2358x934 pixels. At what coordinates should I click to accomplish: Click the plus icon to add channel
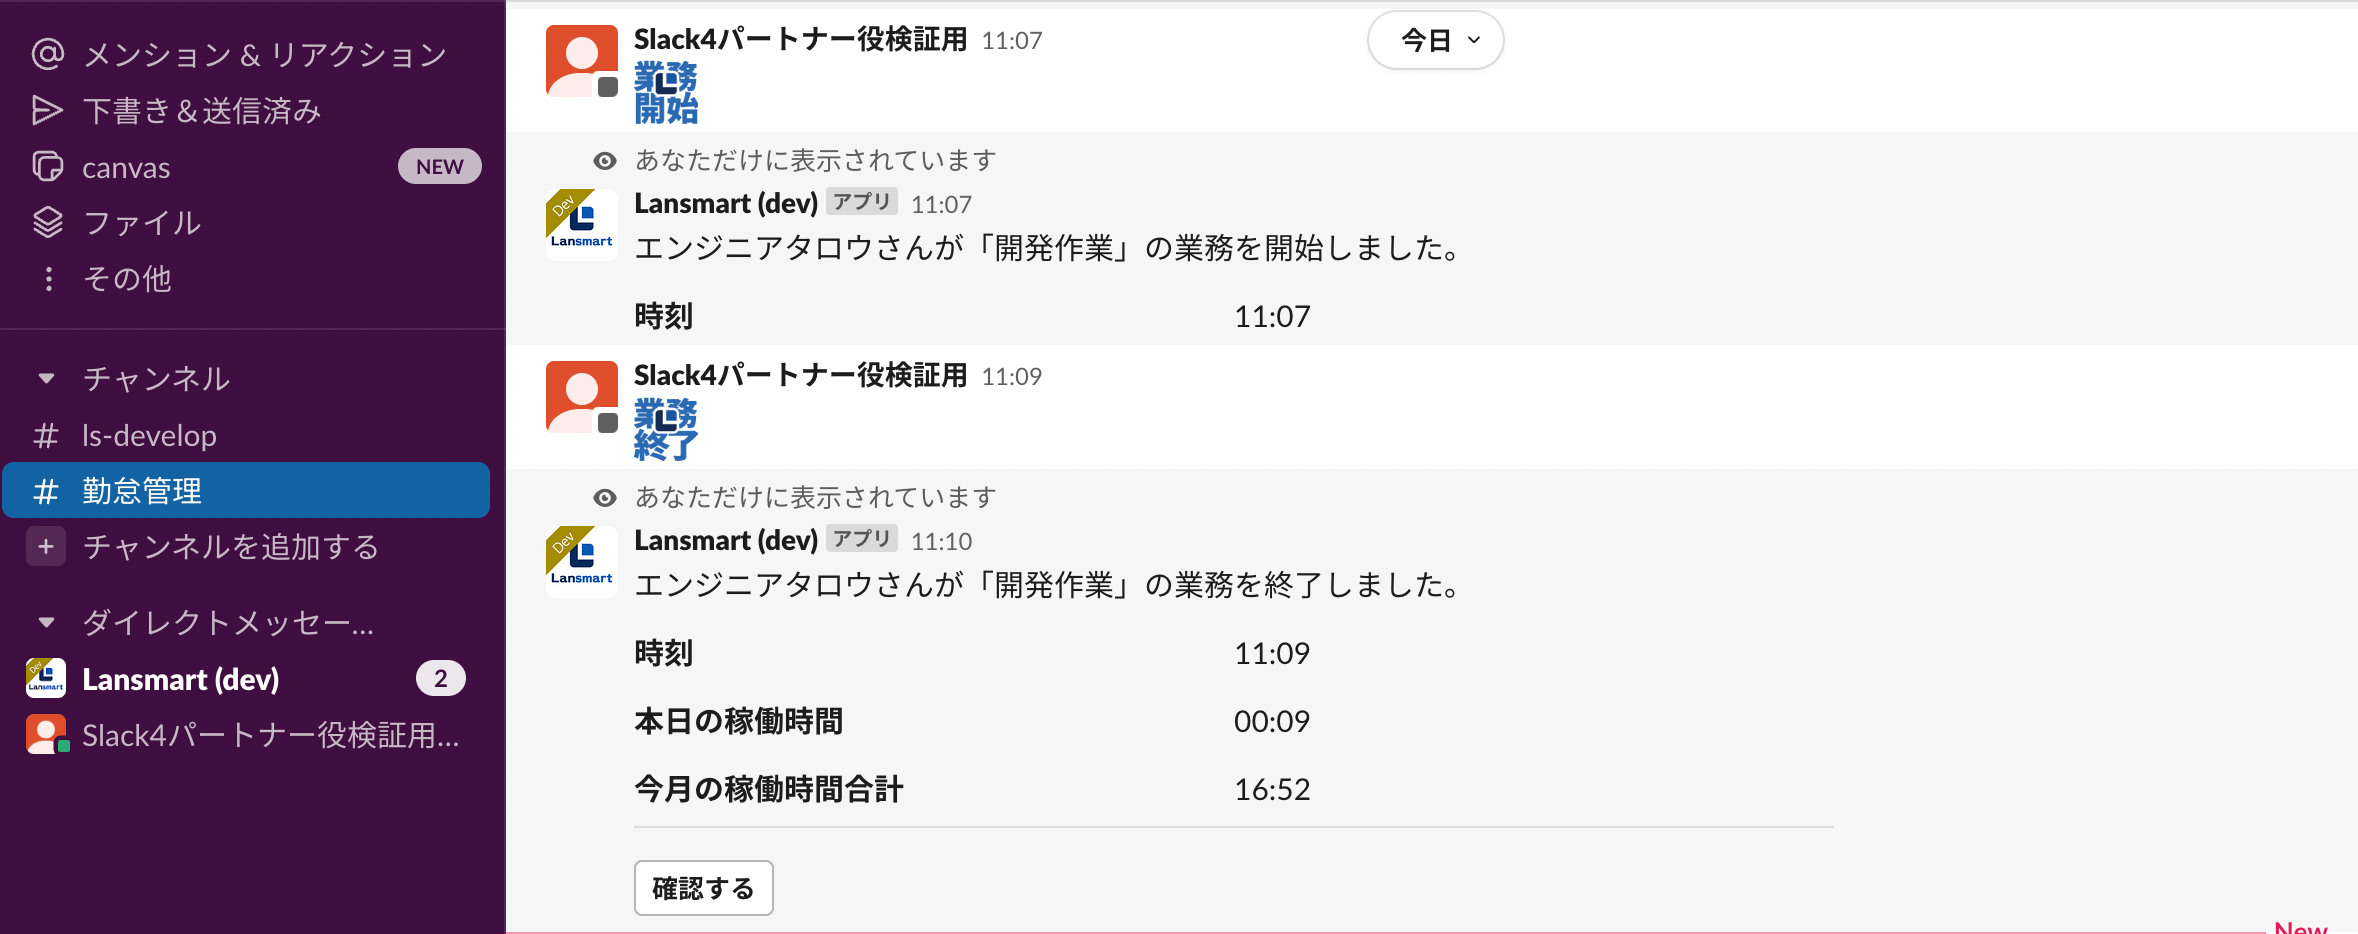[46, 547]
